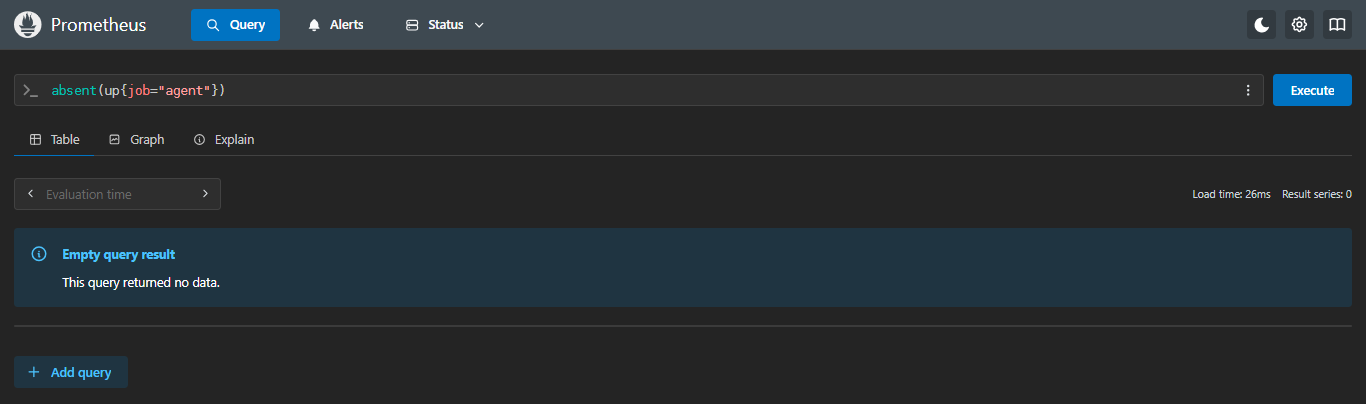Switch to the Graph tab
Image resolution: width=1366 pixels, height=404 pixels.
click(137, 140)
